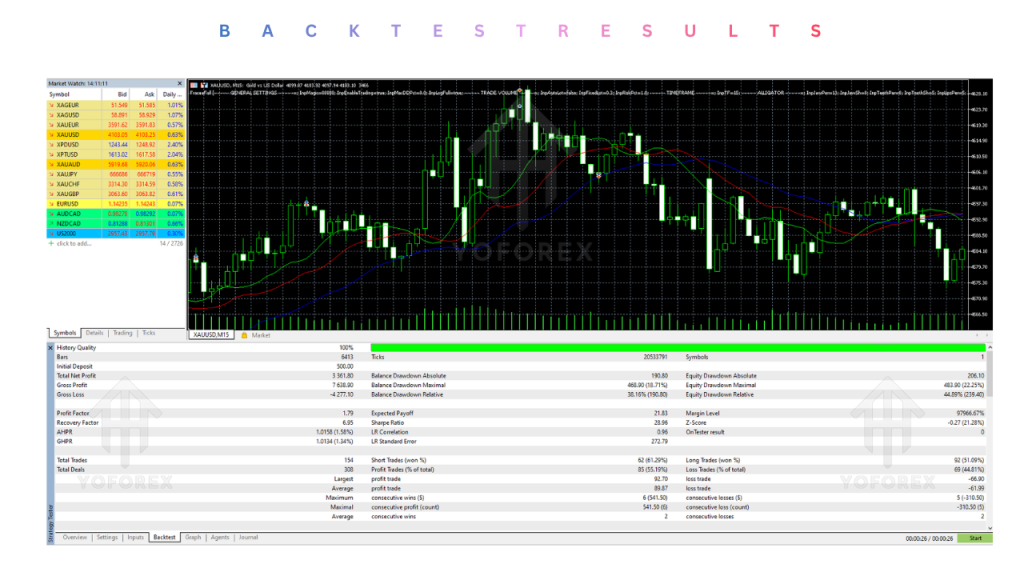The image size is (1024, 576).
Task: Select the XAUUSD,M15 chart tab
Action: [x=211, y=334]
